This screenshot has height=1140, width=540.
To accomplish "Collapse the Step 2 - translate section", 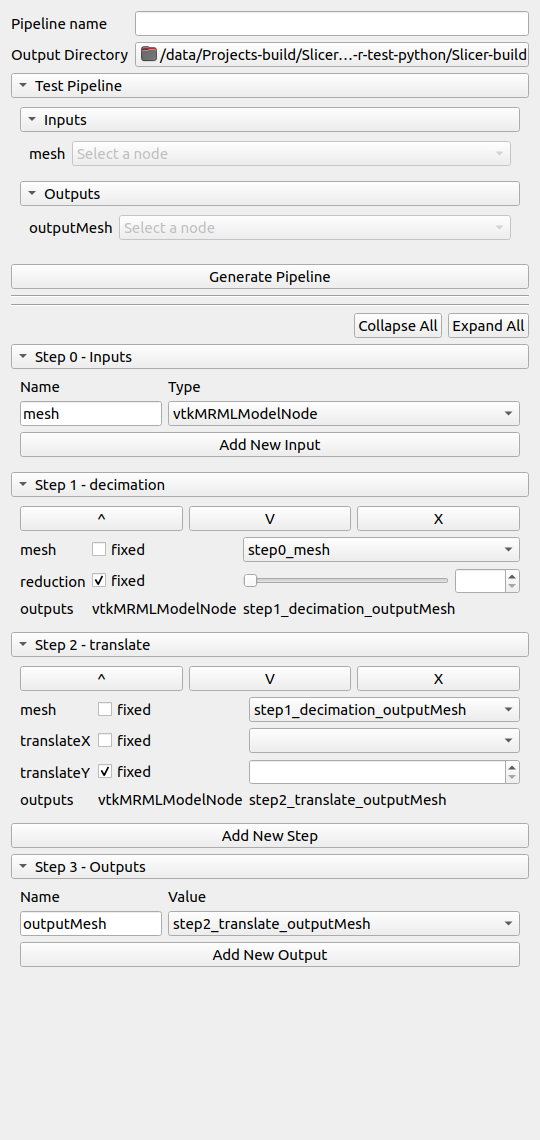I will coord(270,645).
